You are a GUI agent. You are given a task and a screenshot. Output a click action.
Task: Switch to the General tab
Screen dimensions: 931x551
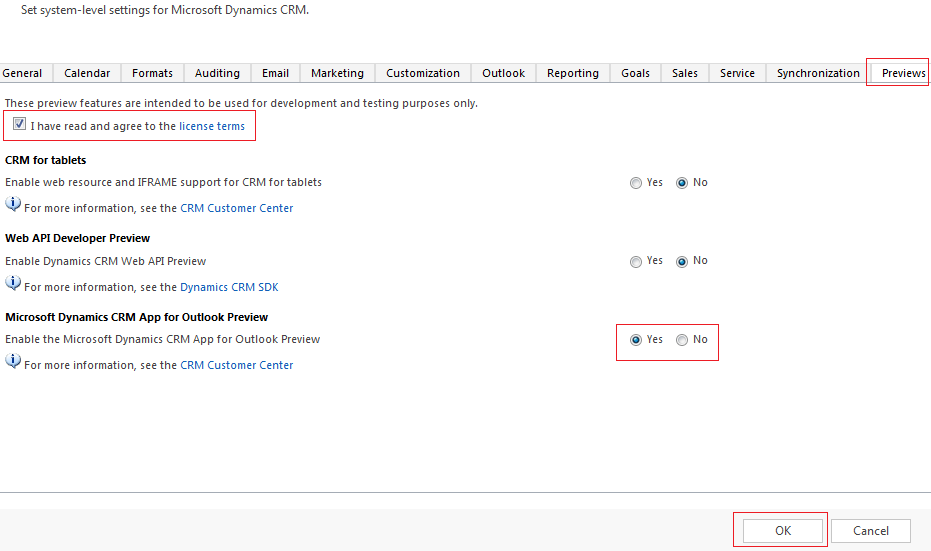[x=26, y=73]
